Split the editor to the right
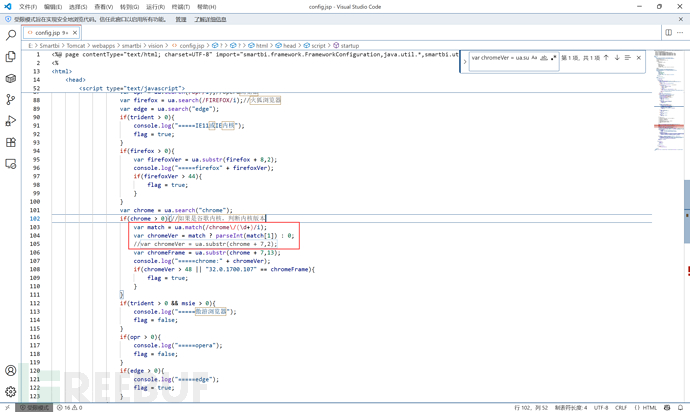 click(668, 33)
